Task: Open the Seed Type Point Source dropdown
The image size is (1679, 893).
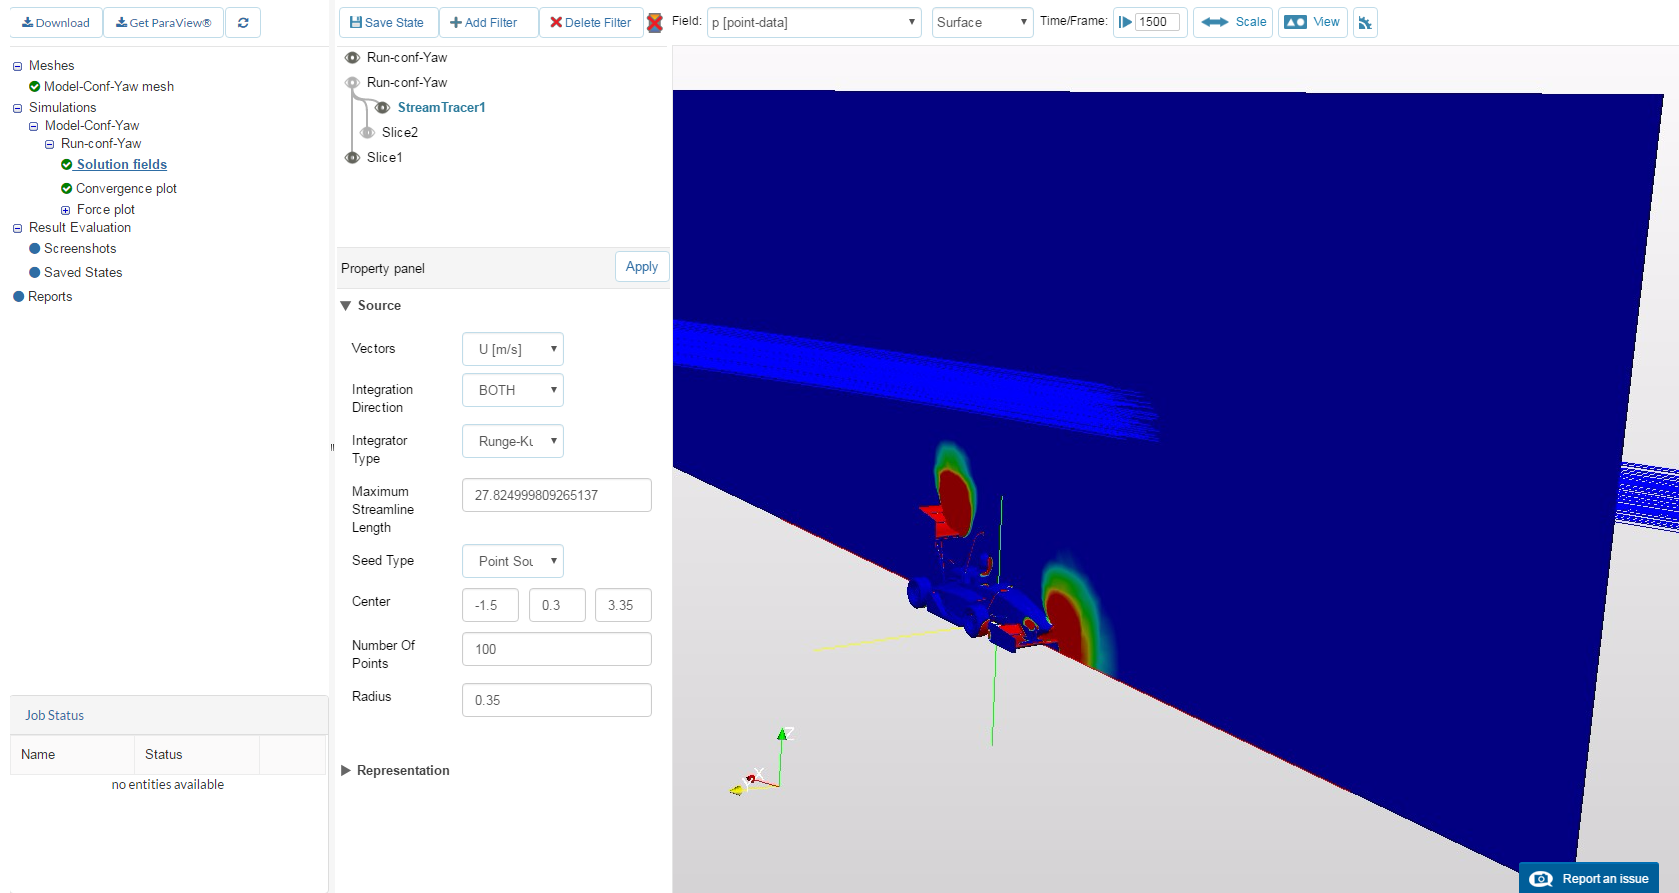Action: 513,561
